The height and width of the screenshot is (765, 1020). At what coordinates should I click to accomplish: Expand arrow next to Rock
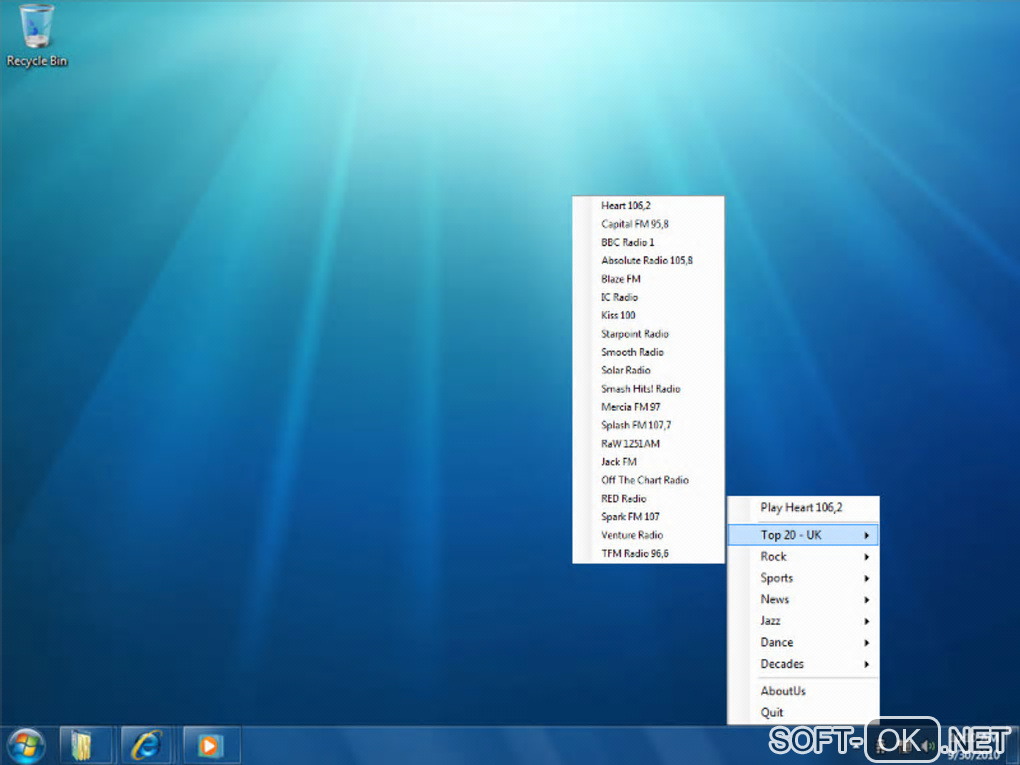coord(866,557)
